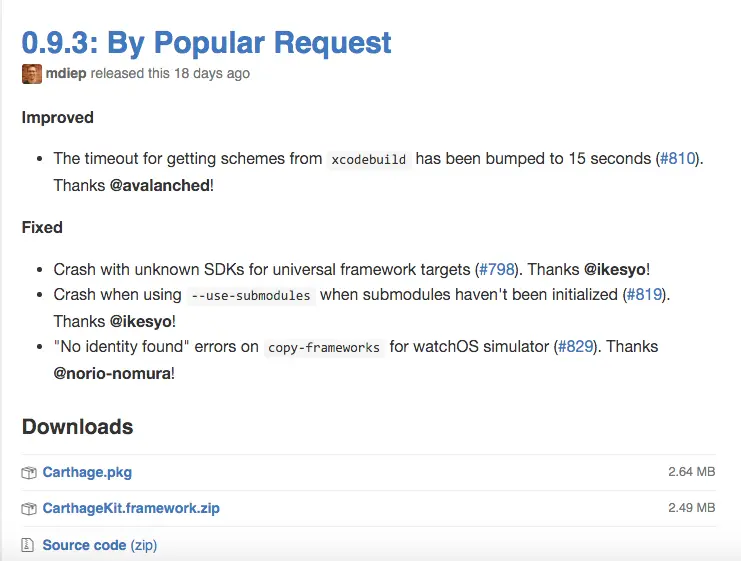Click the package icon beside CarthageKit.framework.zip
This screenshot has height=561, width=741.
tap(29, 509)
